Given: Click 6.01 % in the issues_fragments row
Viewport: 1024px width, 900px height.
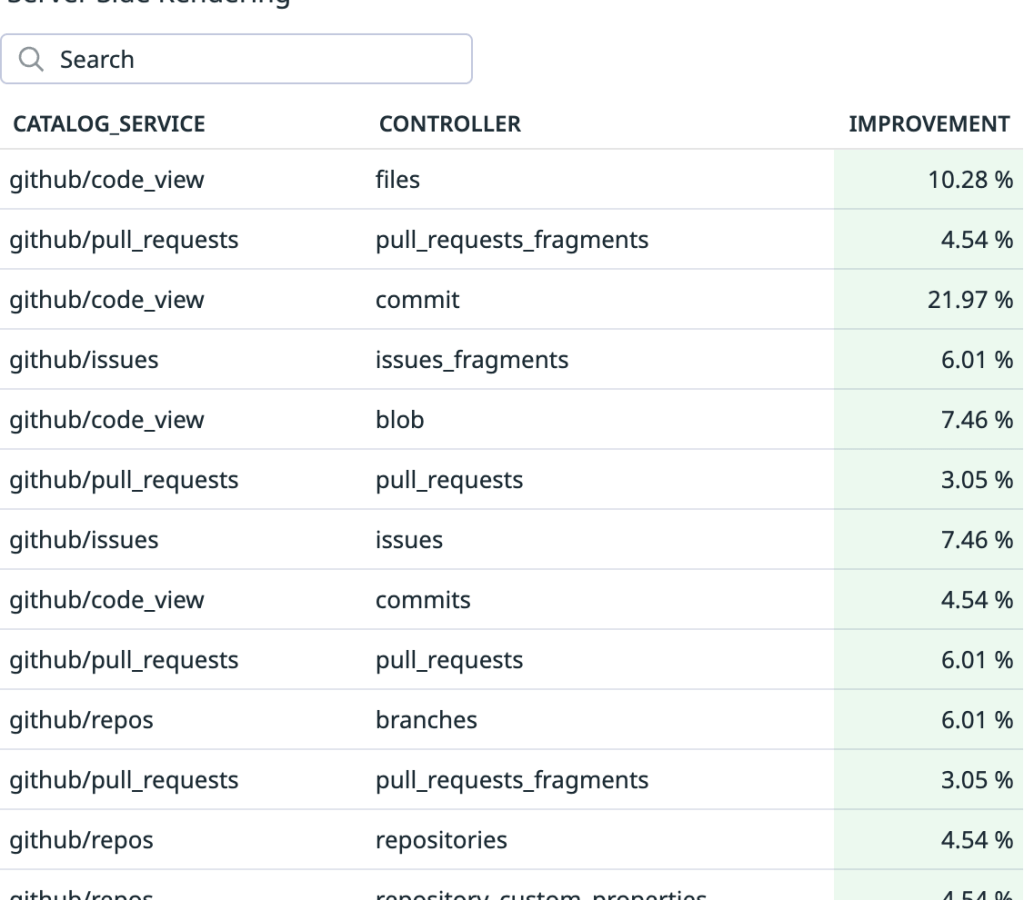Looking at the screenshot, I should coord(977,360).
